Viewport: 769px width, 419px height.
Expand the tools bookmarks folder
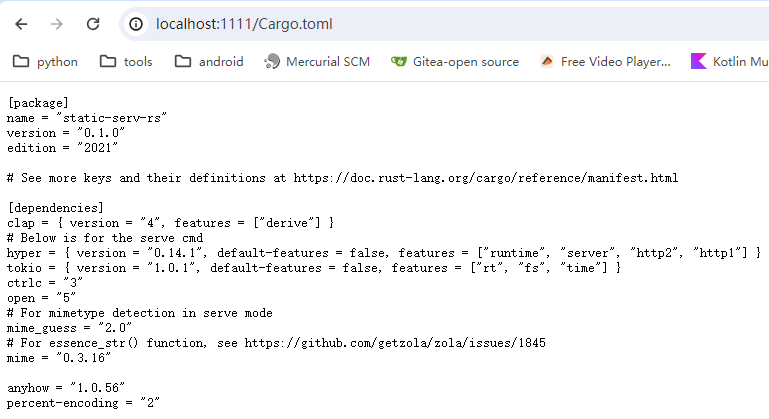[x=126, y=62]
